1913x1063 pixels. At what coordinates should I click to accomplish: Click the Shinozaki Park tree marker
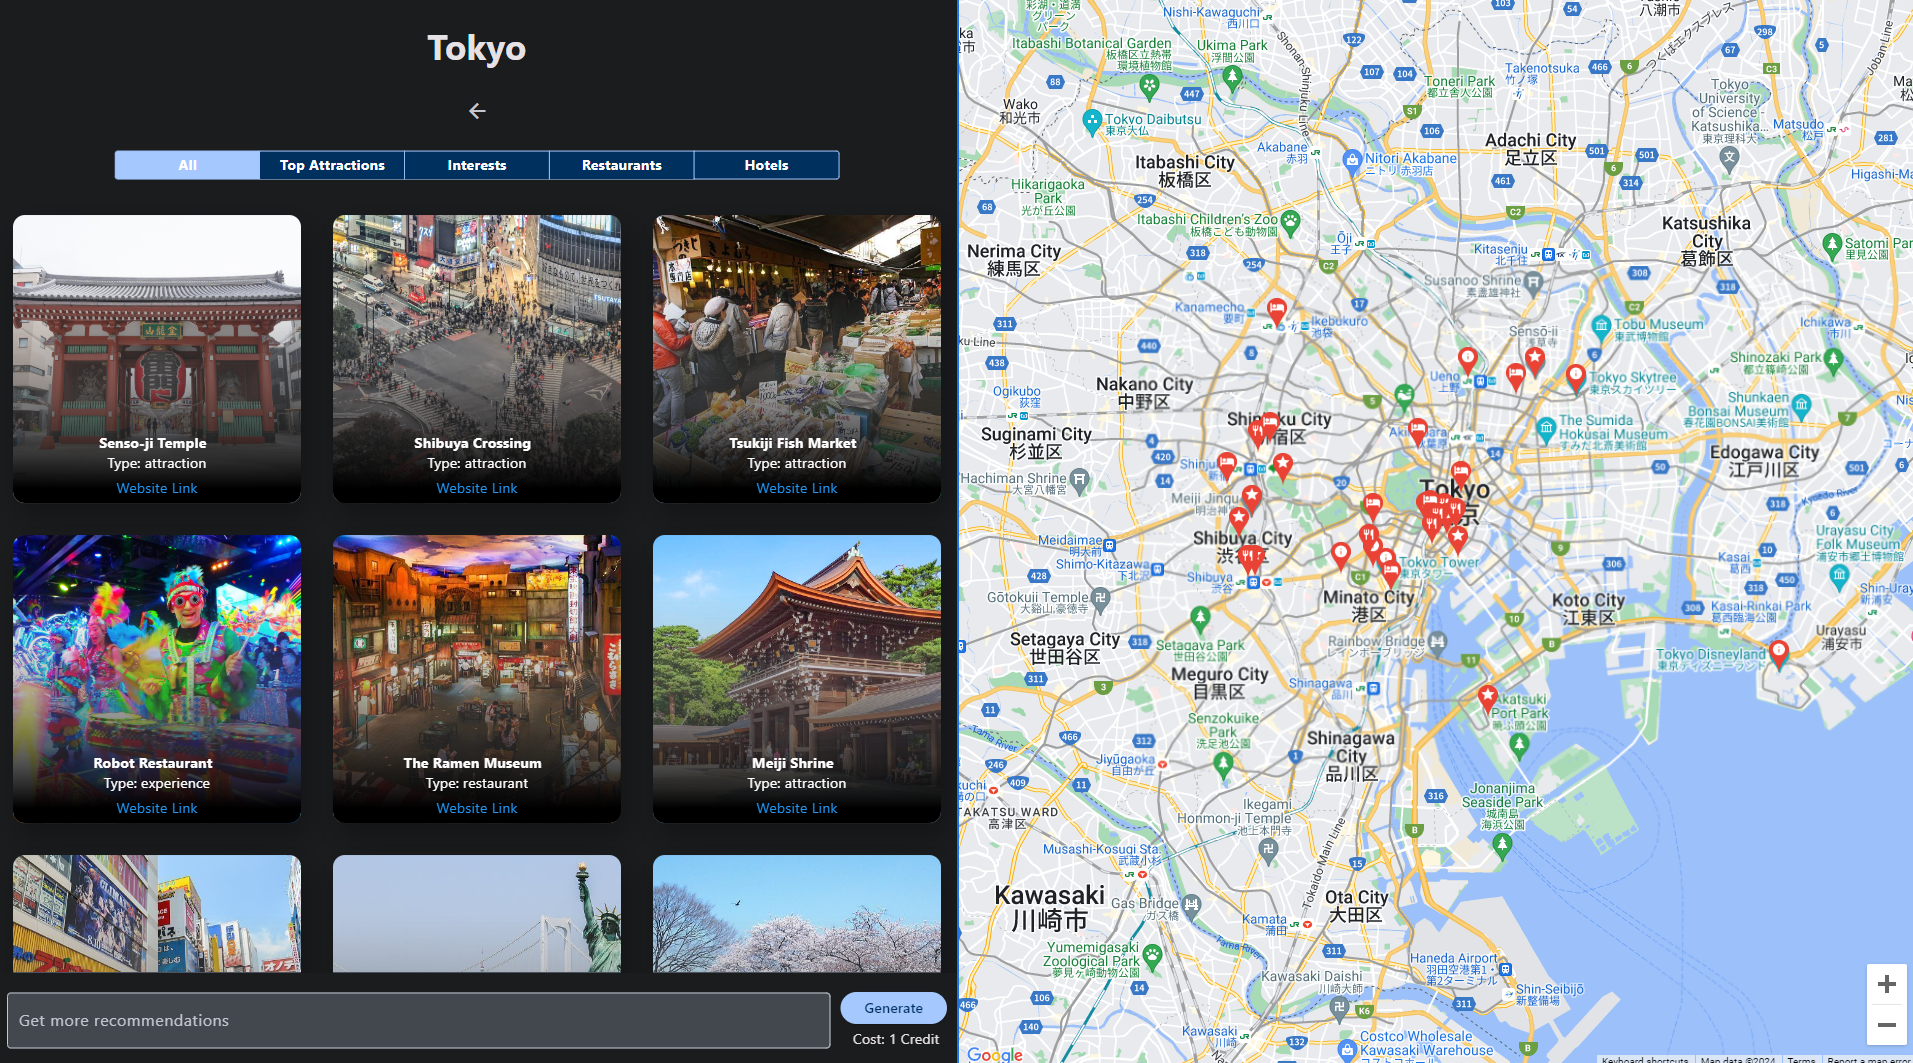[x=1833, y=361]
